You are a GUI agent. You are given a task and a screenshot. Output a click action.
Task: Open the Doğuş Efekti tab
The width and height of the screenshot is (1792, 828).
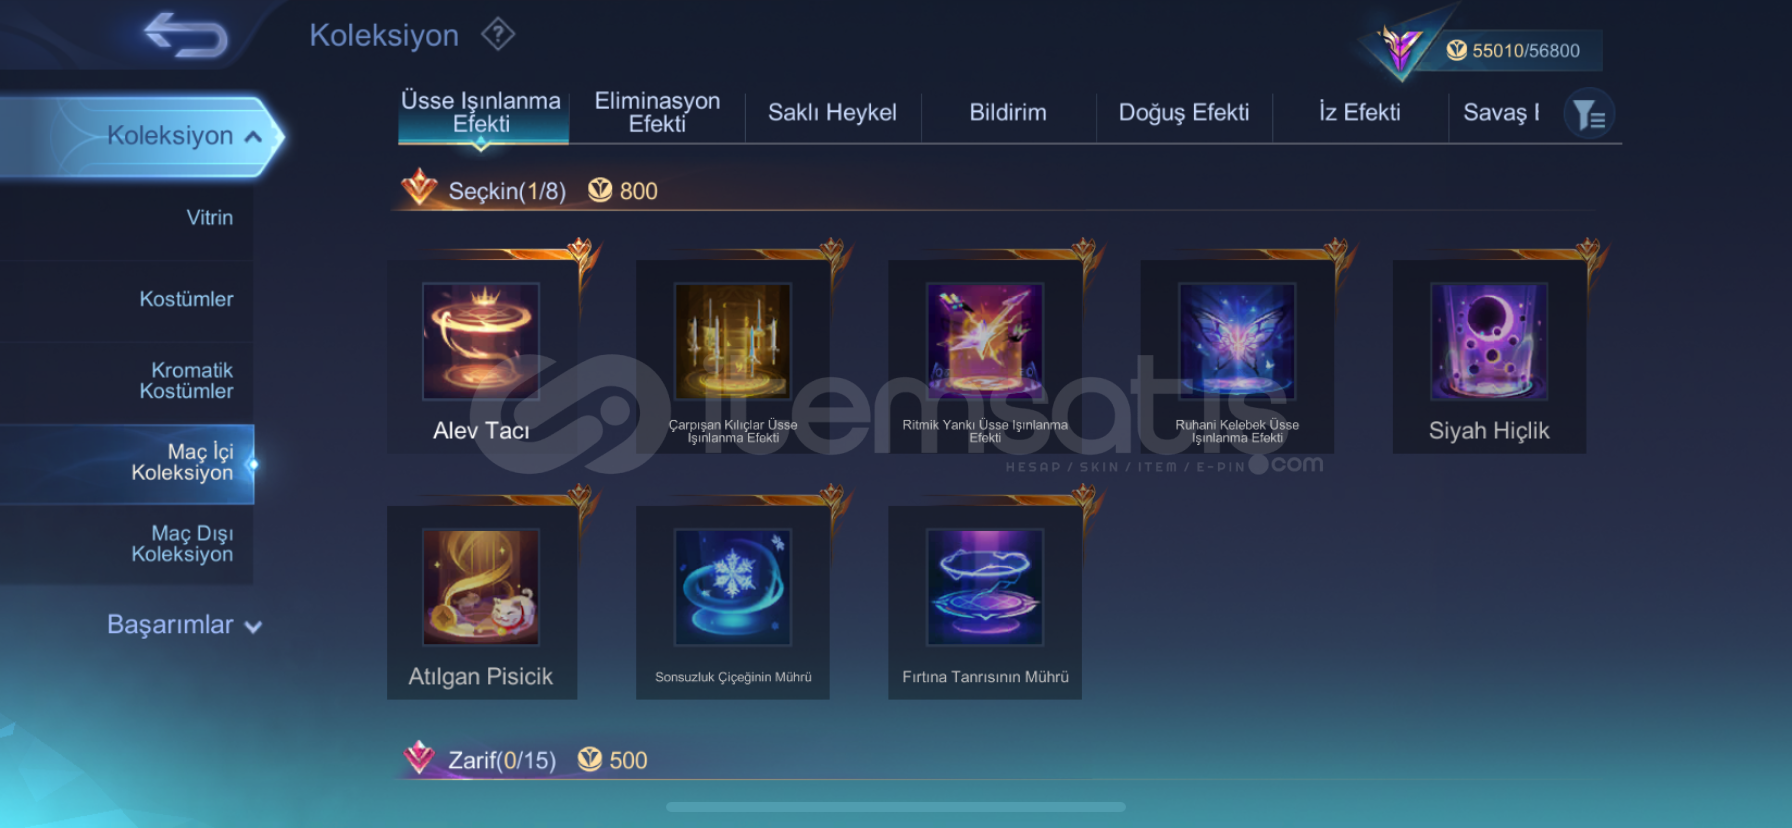click(1184, 113)
